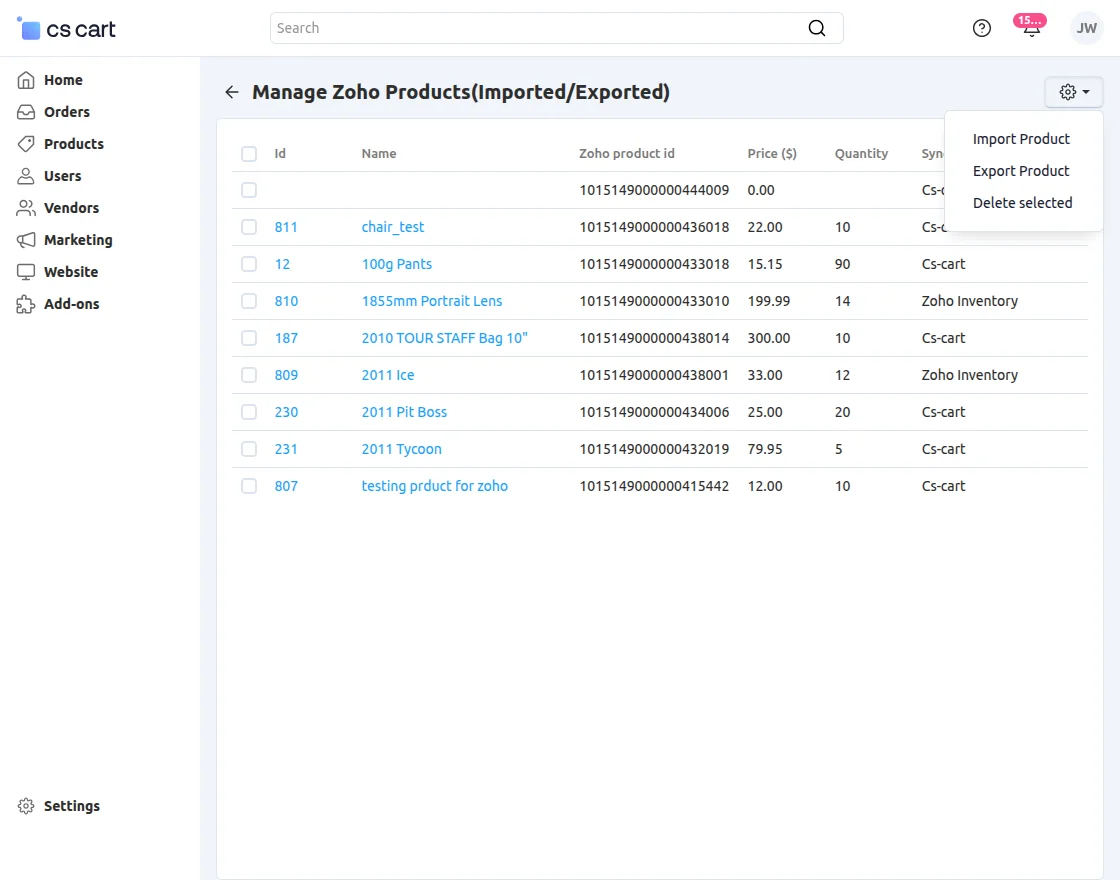Click the Add-ons puzzle icon
The image size is (1120, 880).
coord(26,304)
